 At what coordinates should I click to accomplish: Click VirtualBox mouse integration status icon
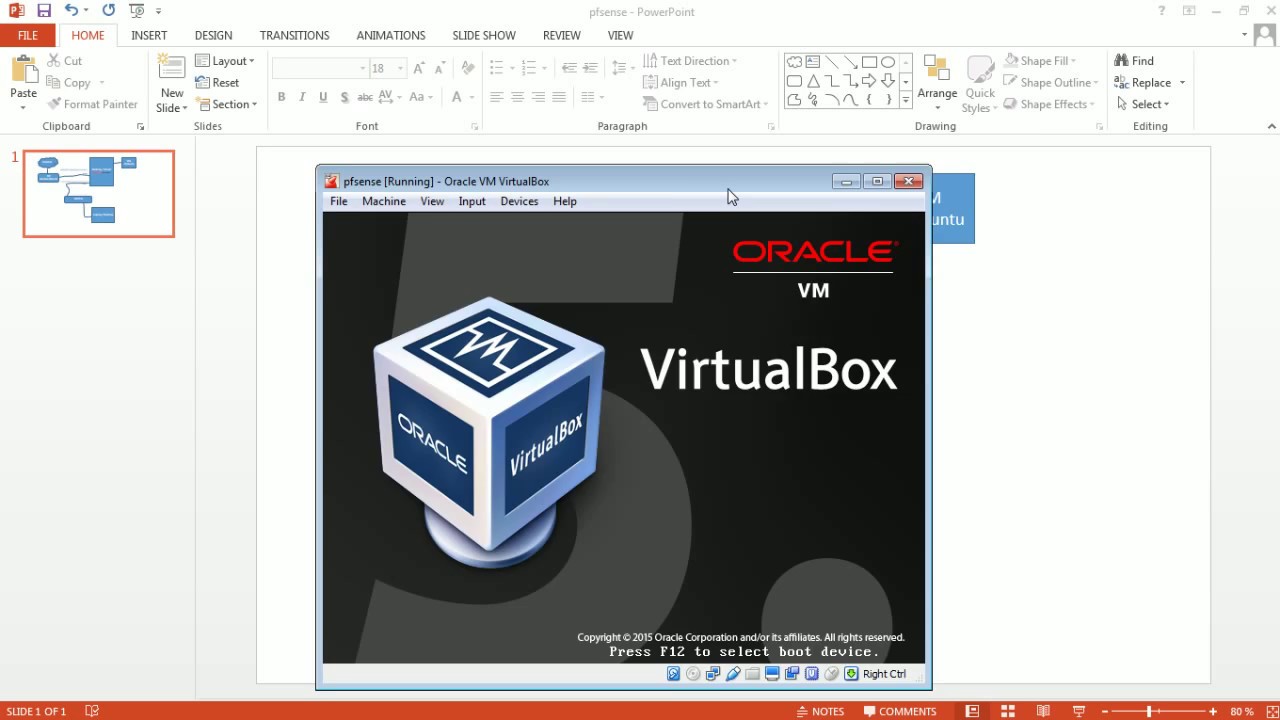coord(831,674)
